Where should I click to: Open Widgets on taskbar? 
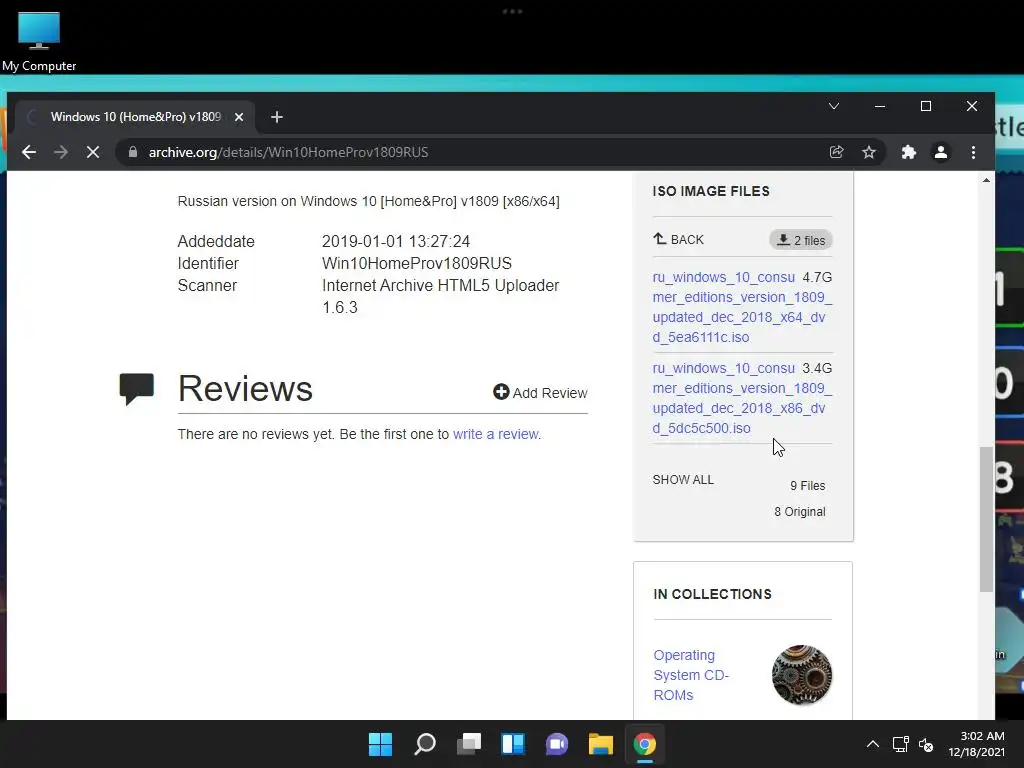point(513,744)
